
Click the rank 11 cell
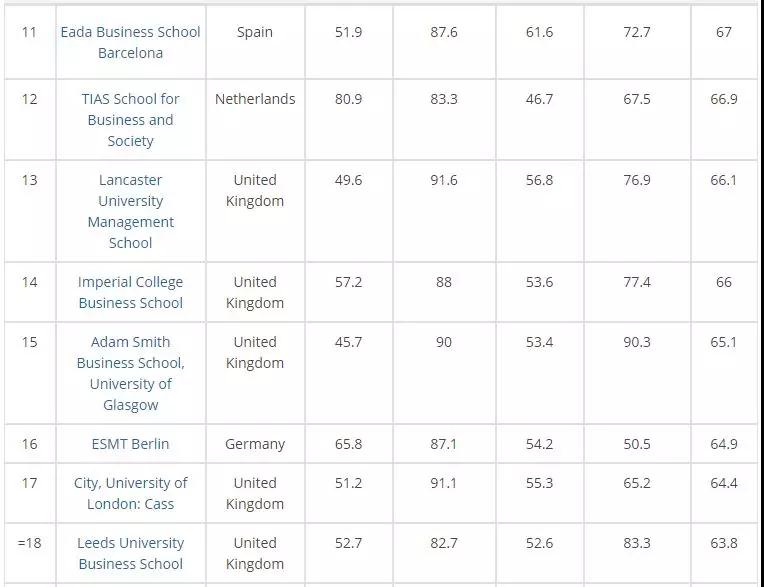(29, 32)
